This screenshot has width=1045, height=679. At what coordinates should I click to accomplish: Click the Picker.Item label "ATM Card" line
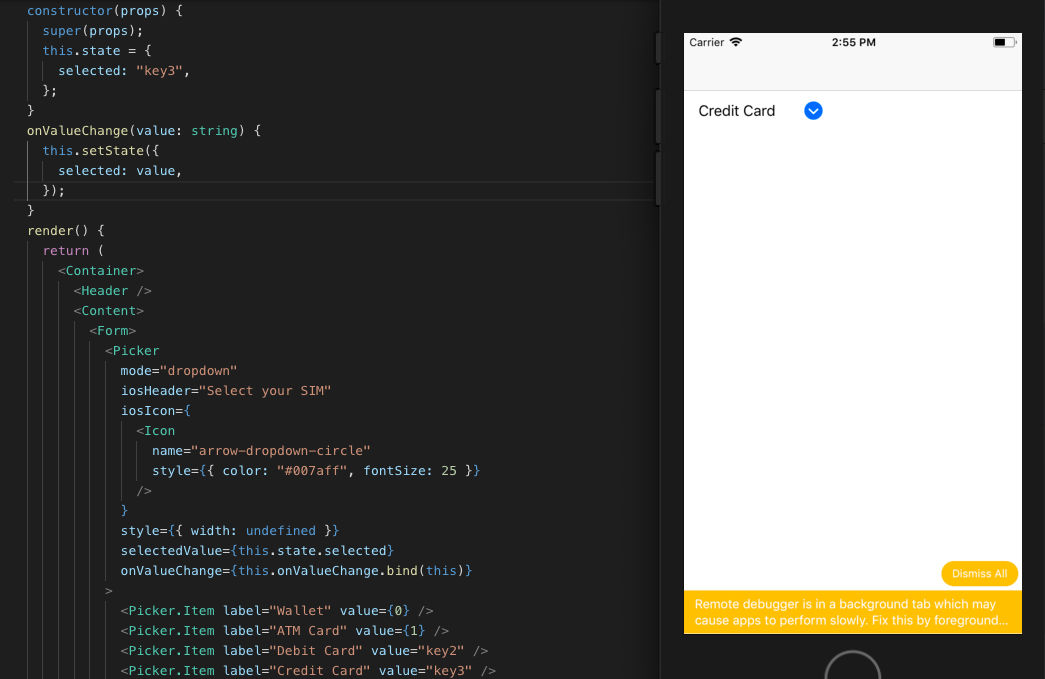click(285, 630)
